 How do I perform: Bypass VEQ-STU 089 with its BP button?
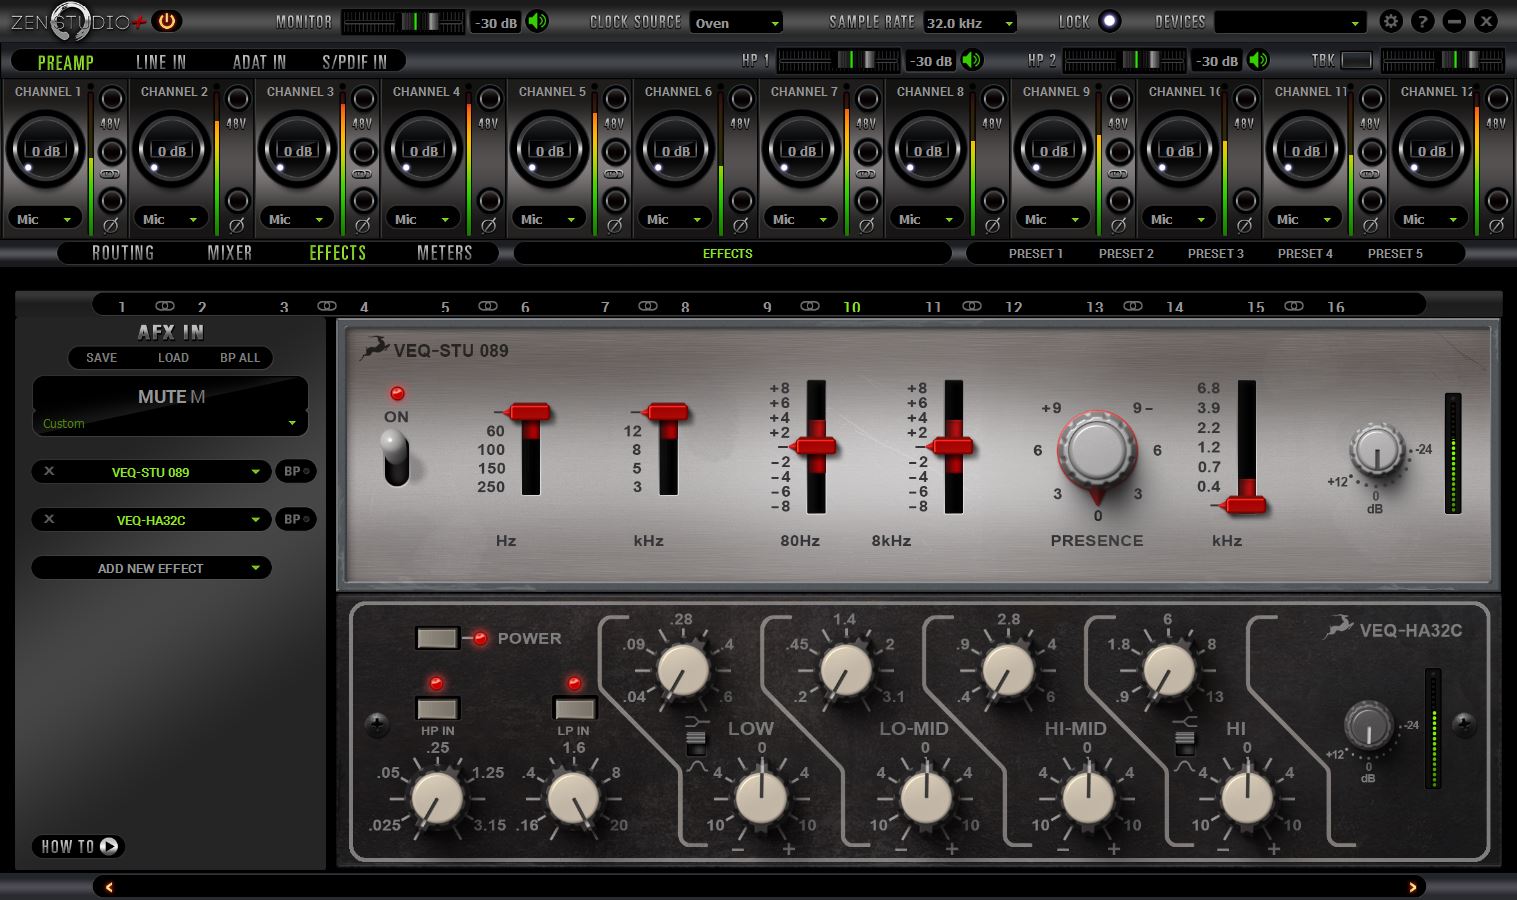(296, 471)
